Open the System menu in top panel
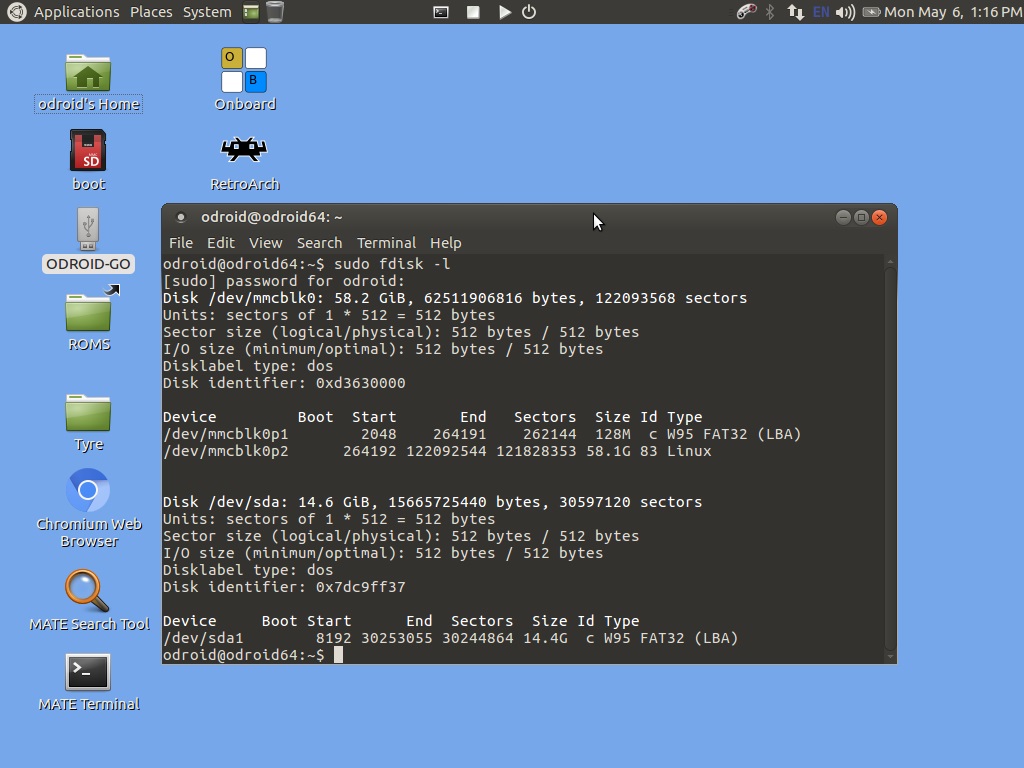The width and height of the screenshot is (1024, 768). [207, 12]
